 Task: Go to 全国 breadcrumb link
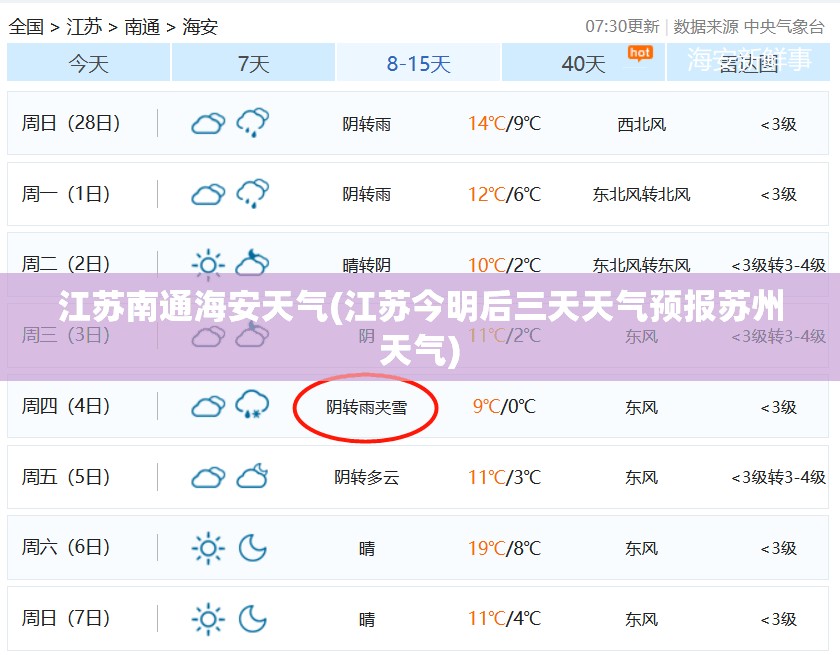click(x=26, y=26)
